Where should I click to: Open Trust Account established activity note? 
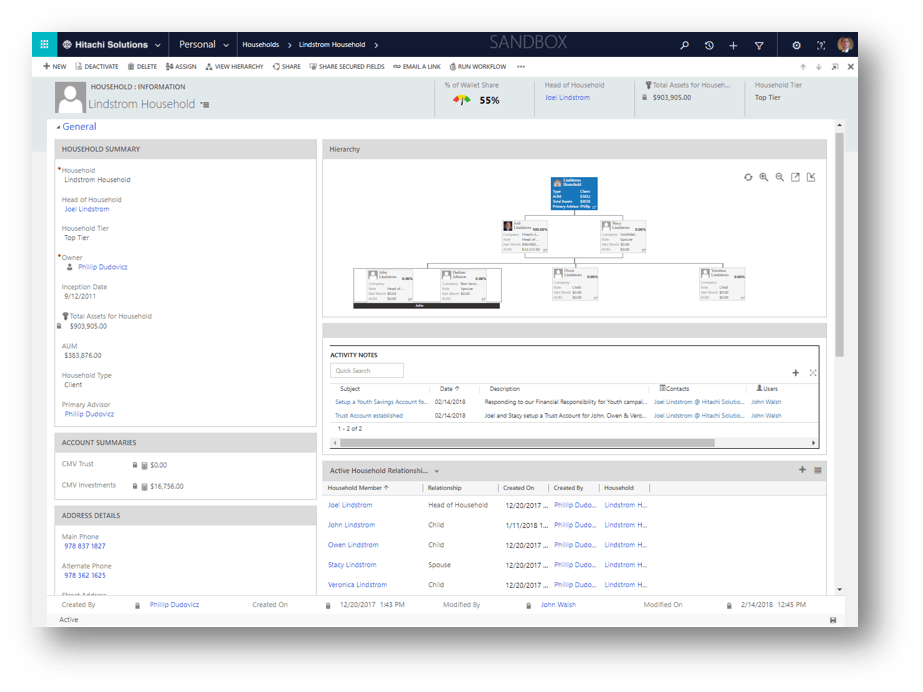369,415
